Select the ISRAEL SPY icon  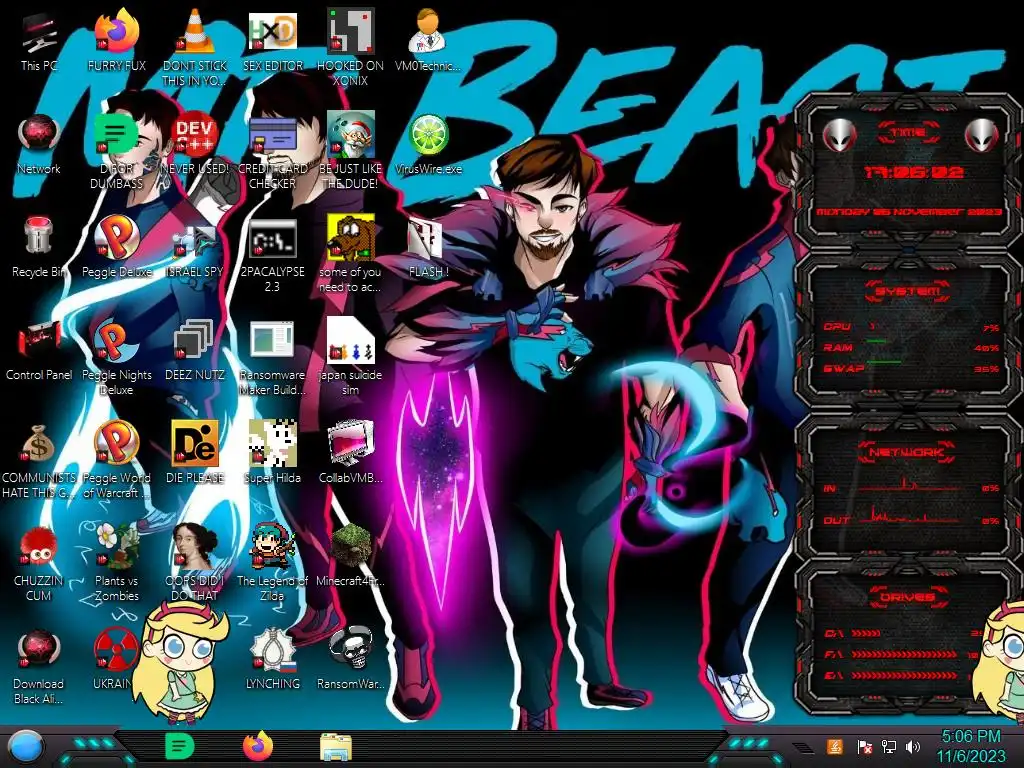point(195,241)
